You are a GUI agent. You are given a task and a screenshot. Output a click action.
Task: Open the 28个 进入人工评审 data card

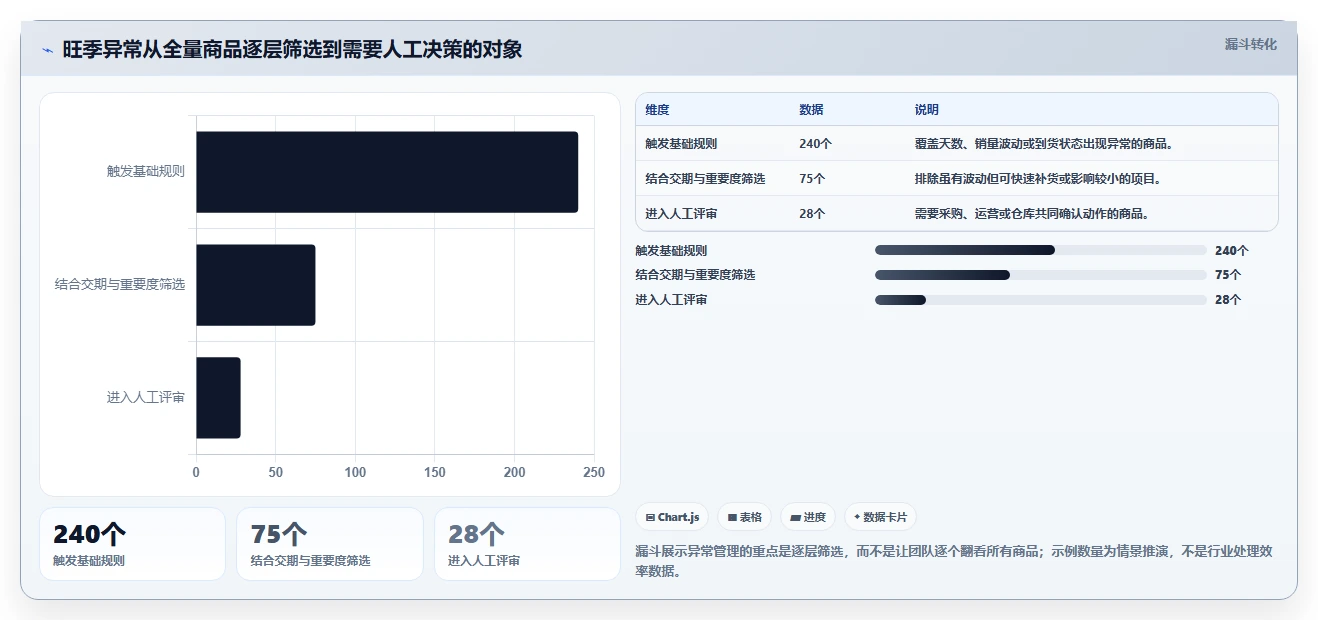pyautogui.click(x=527, y=544)
